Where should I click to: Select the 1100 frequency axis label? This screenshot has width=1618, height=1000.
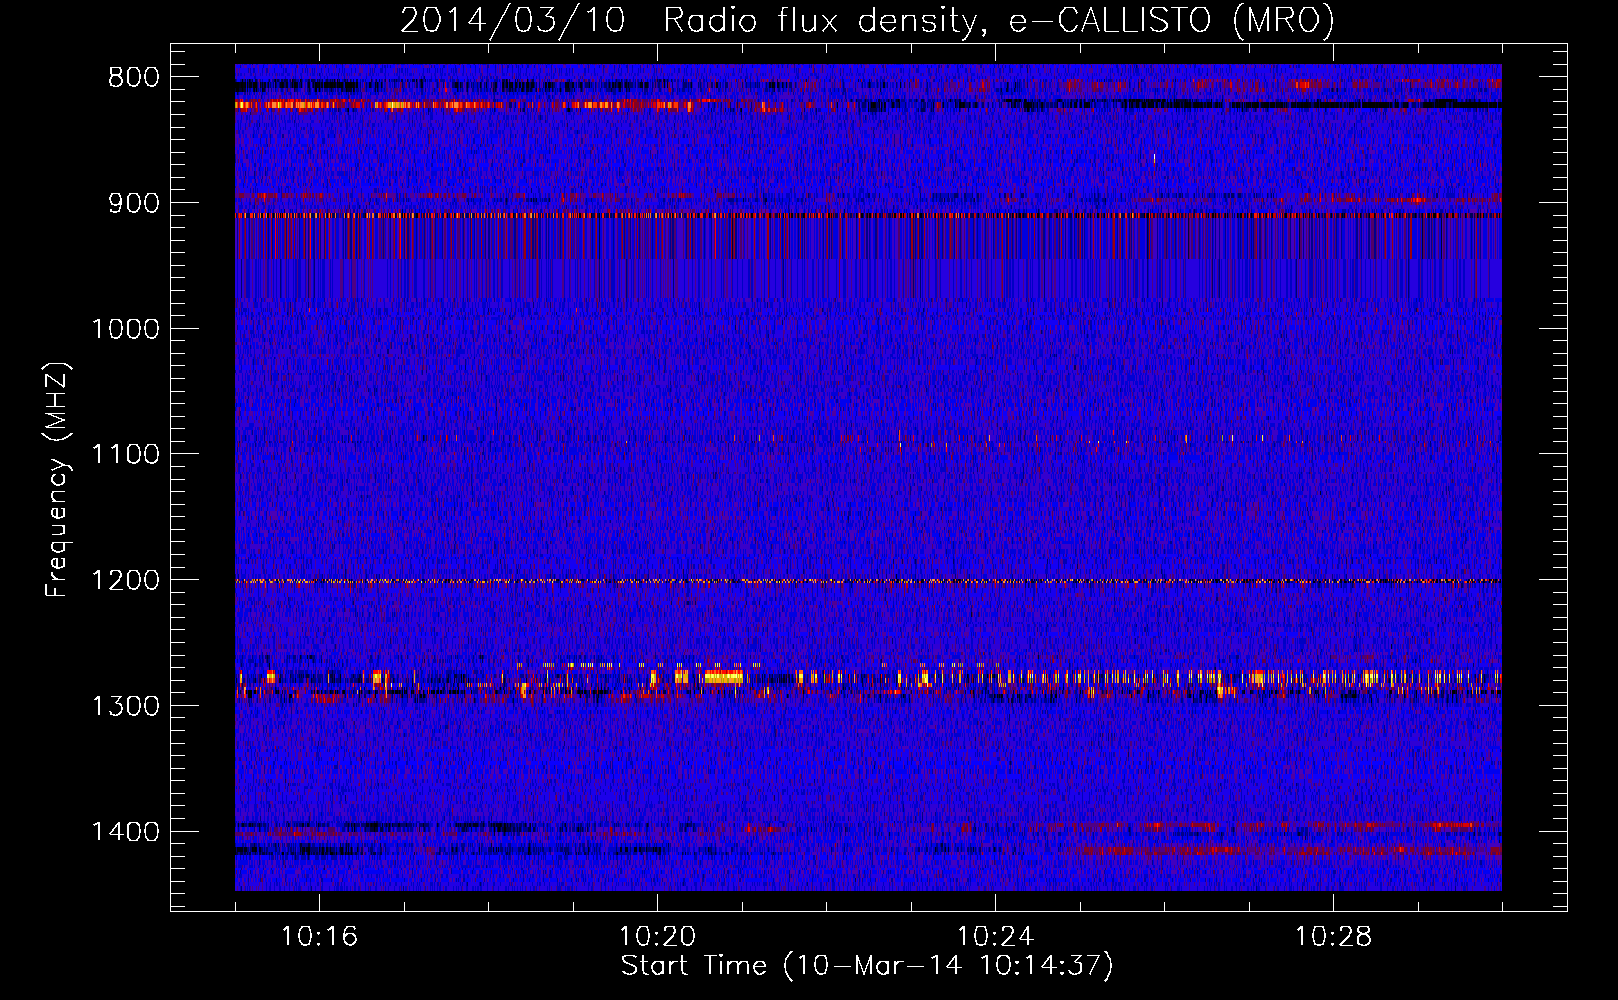[x=125, y=454]
